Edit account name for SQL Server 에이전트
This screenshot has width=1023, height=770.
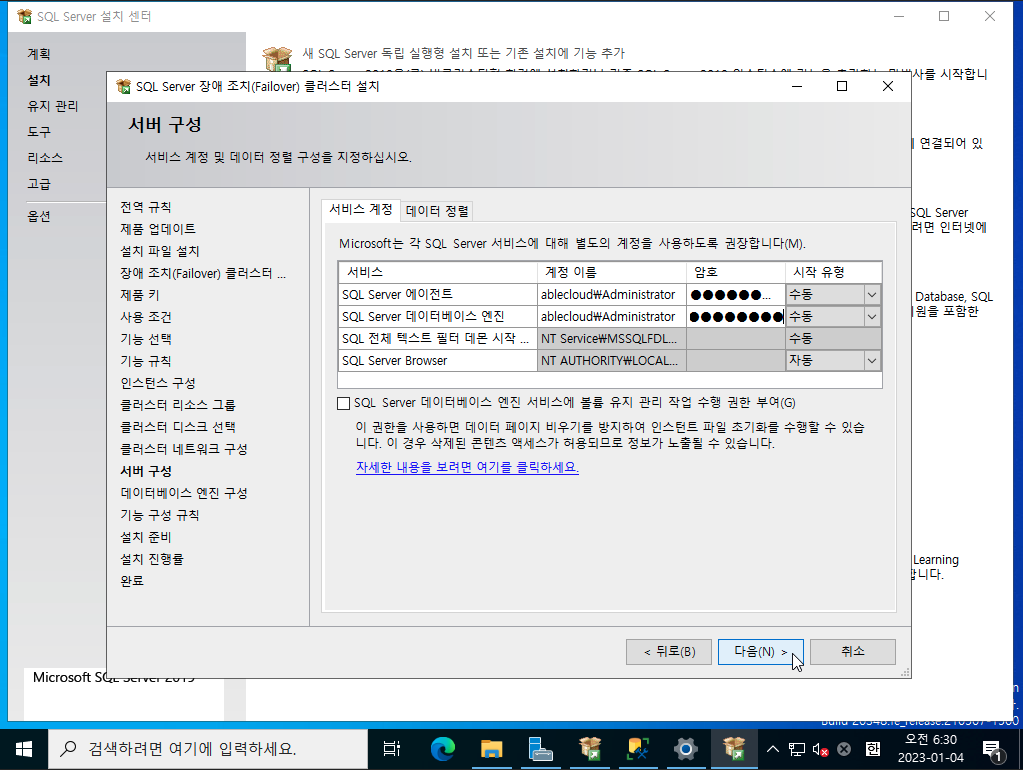click(x=612, y=295)
